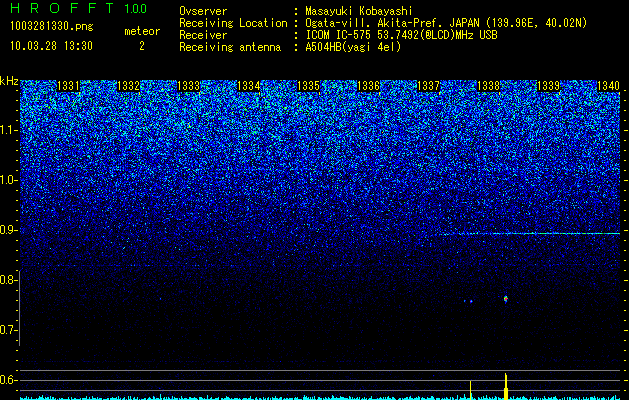
Task: Click the 0.7 frequency axis label
Action: click(x=9, y=330)
